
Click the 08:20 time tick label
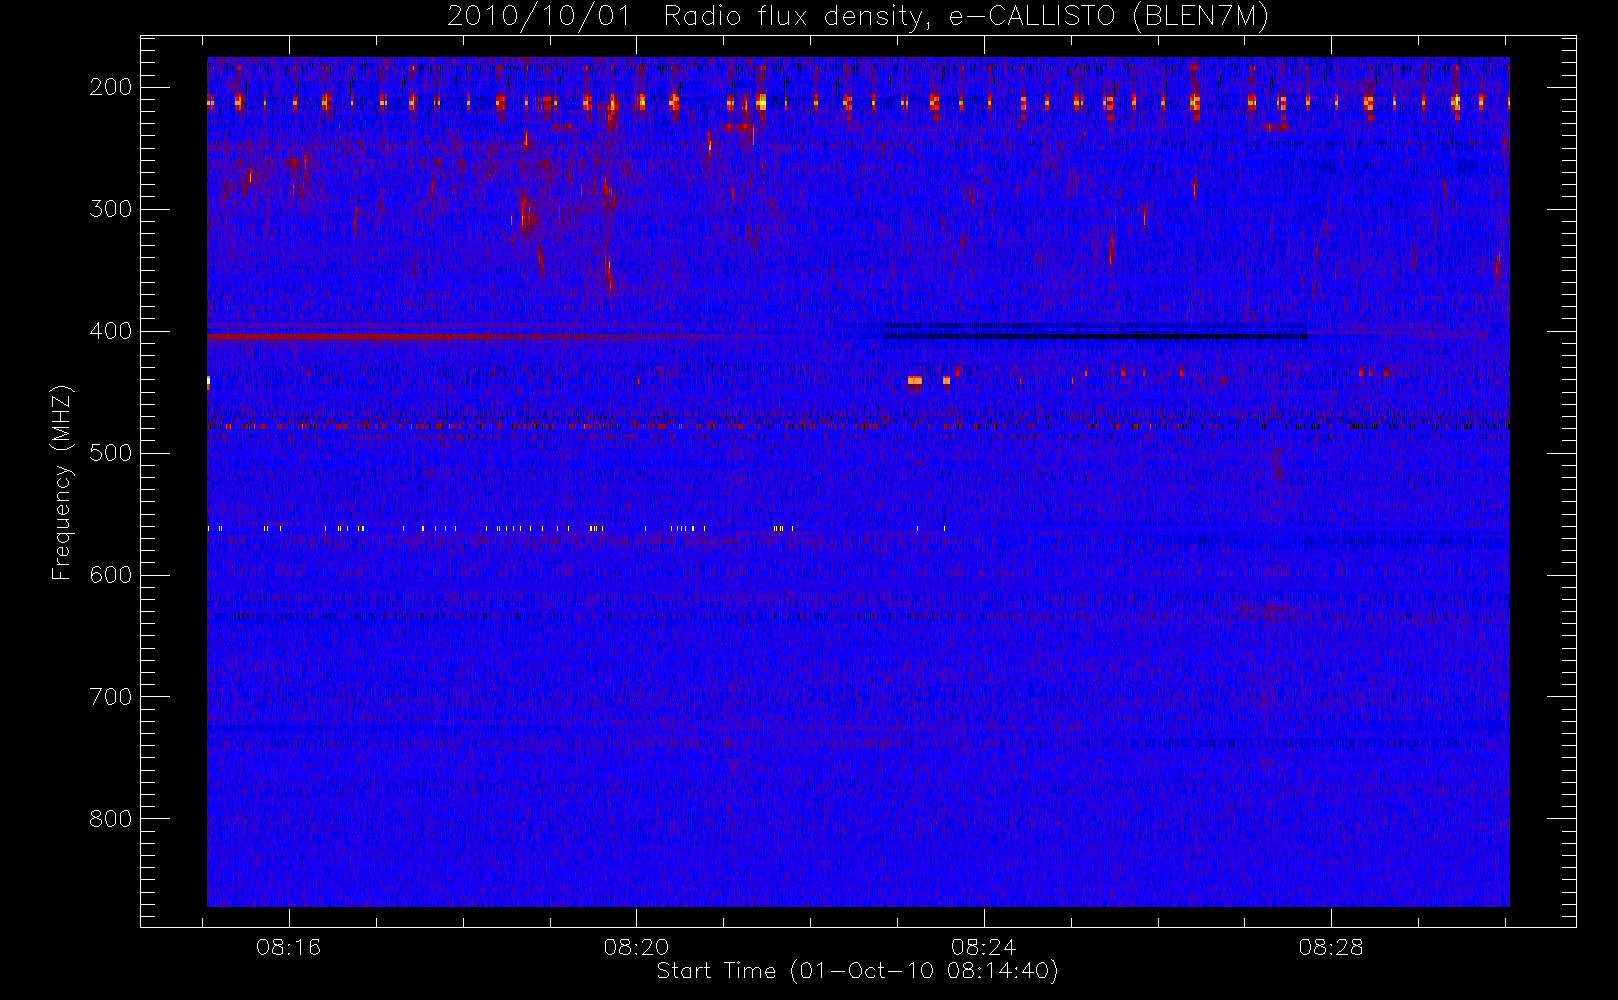coord(636,947)
